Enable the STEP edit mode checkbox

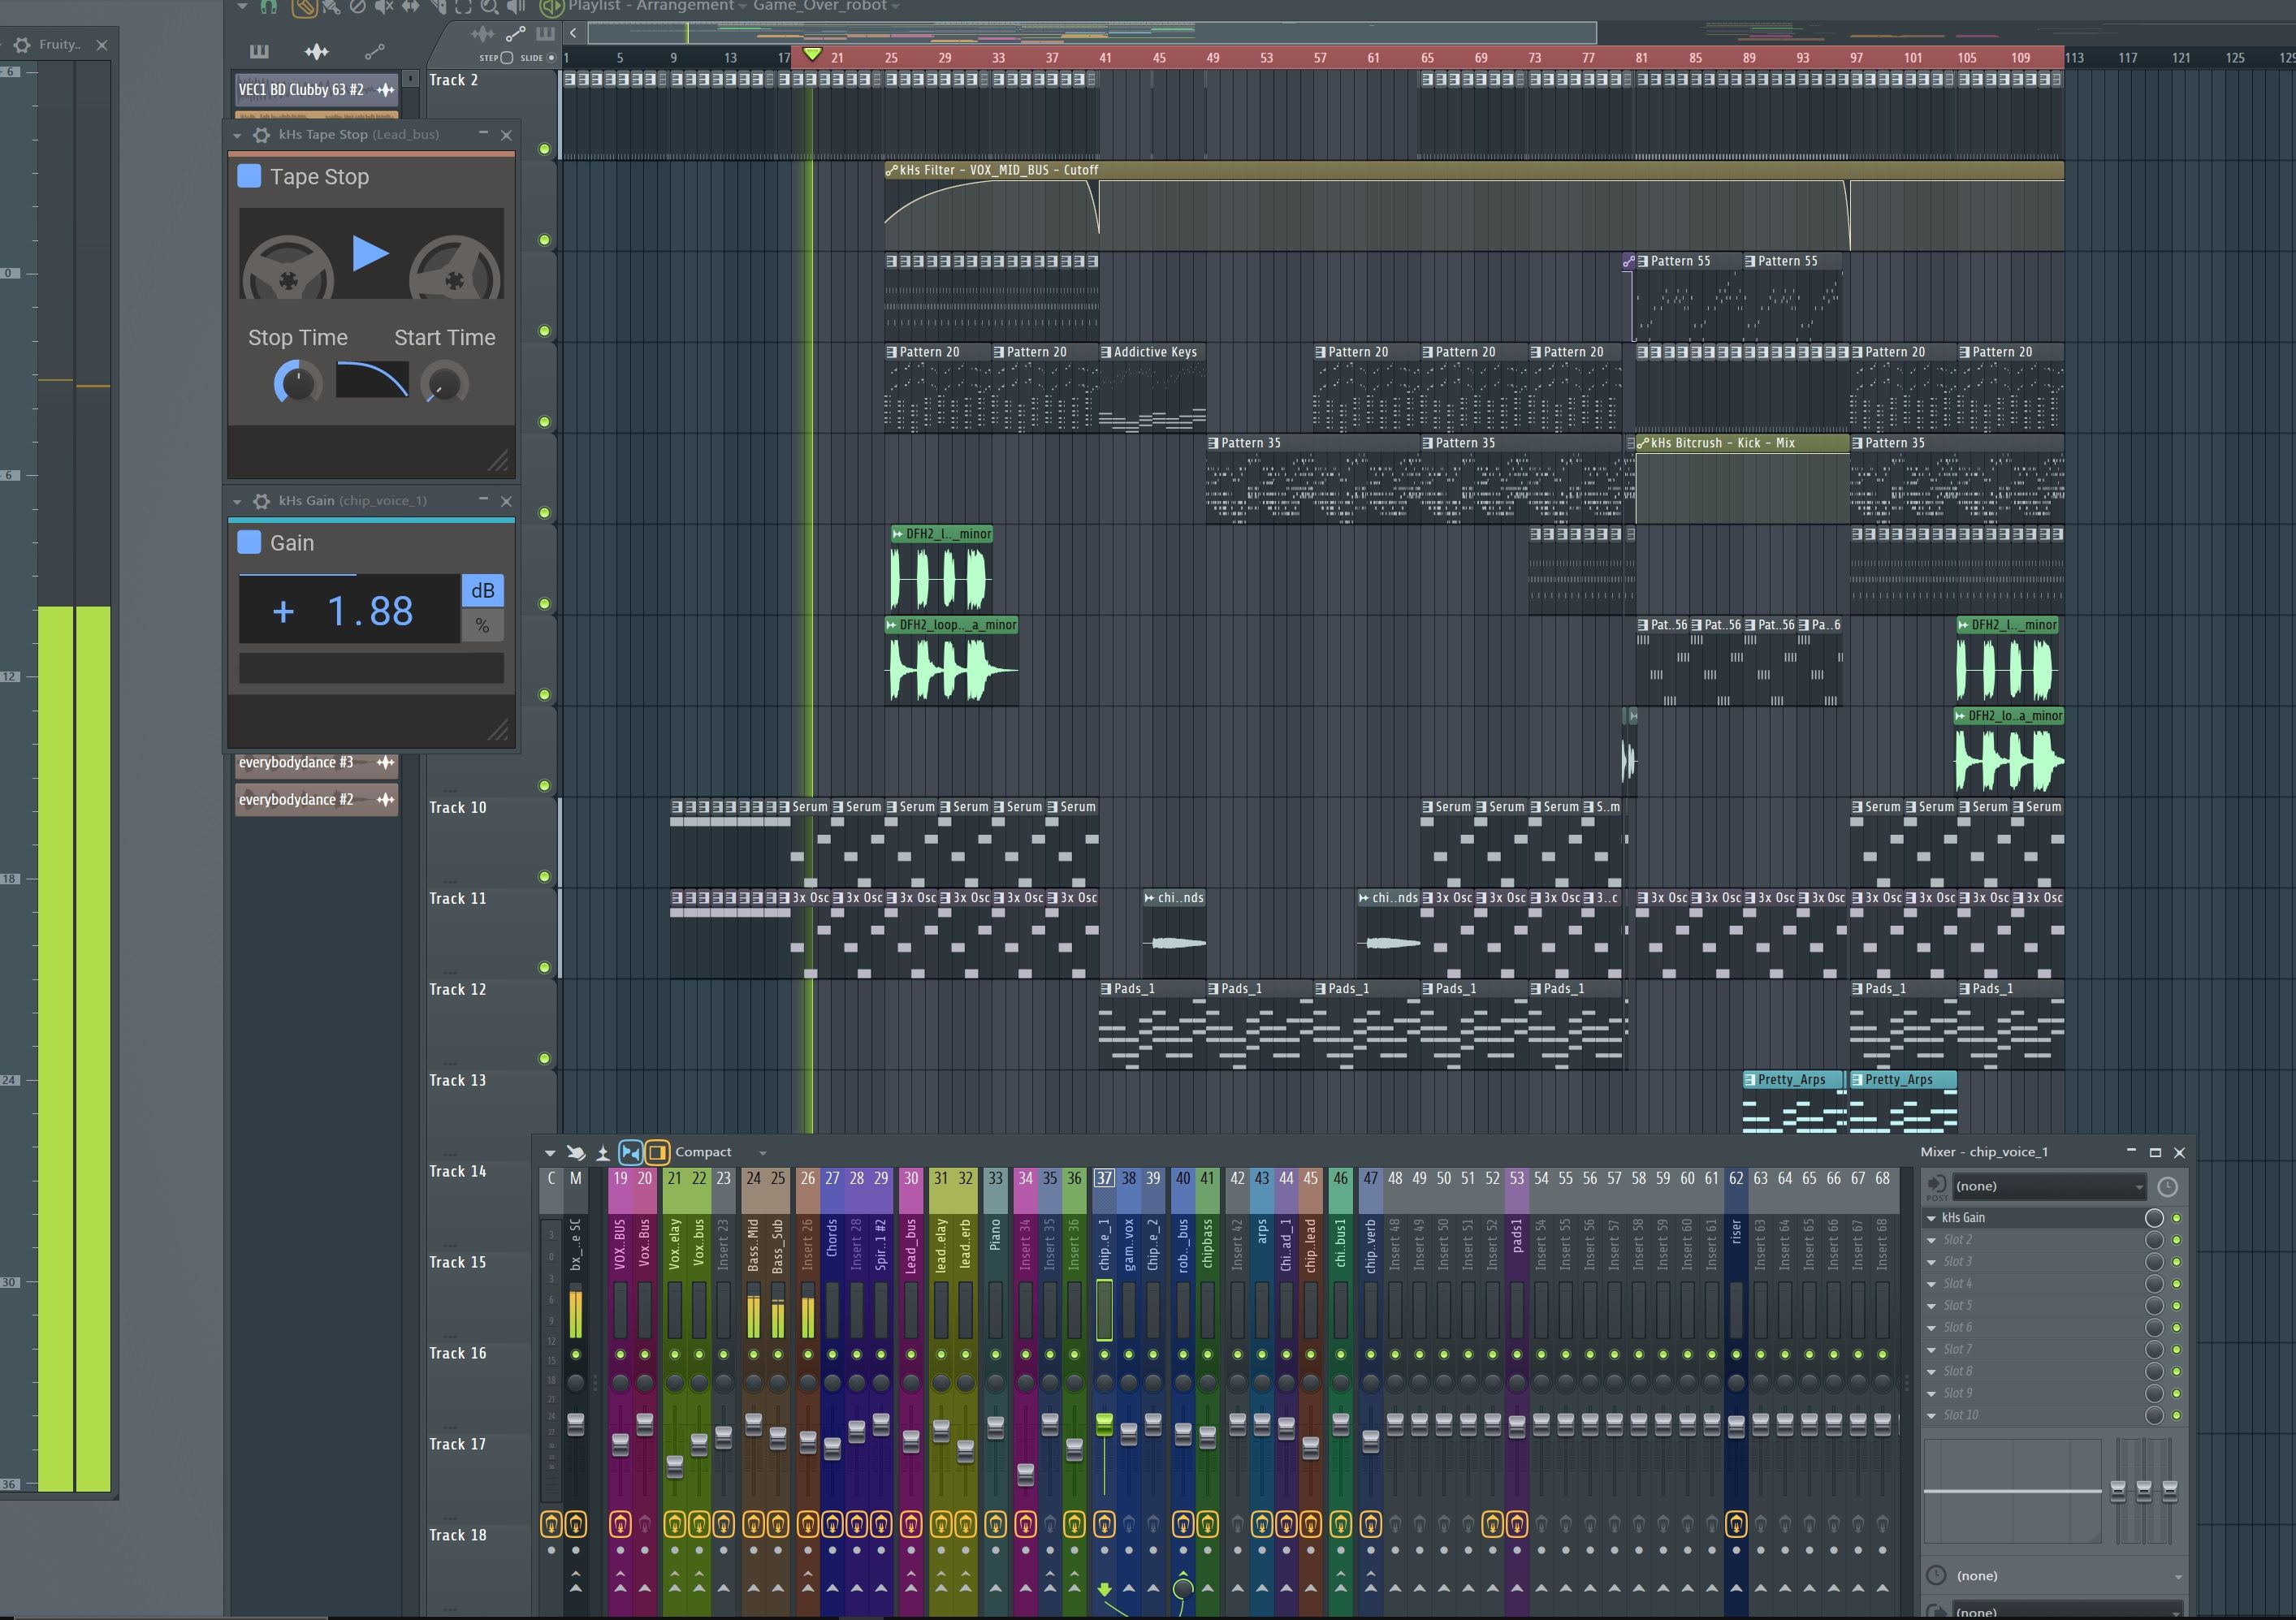click(x=507, y=58)
